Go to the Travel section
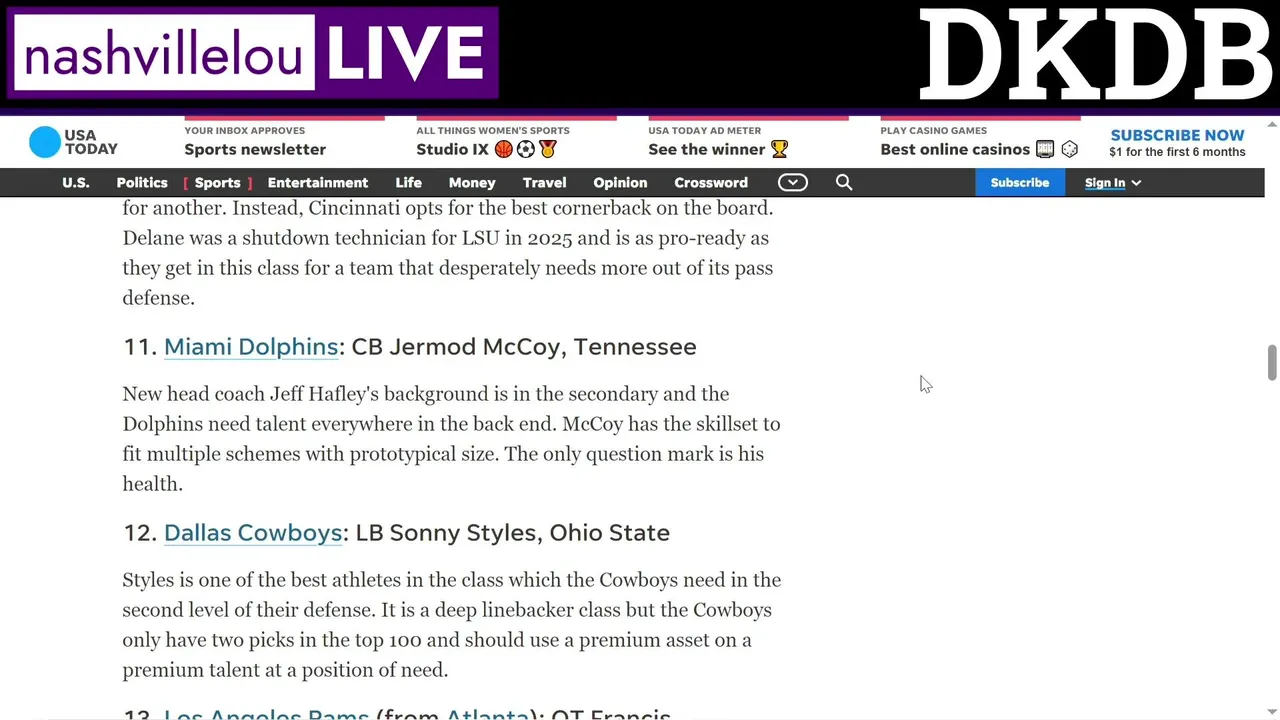The height and width of the screenshot is (720, 1280). [544, 182]
